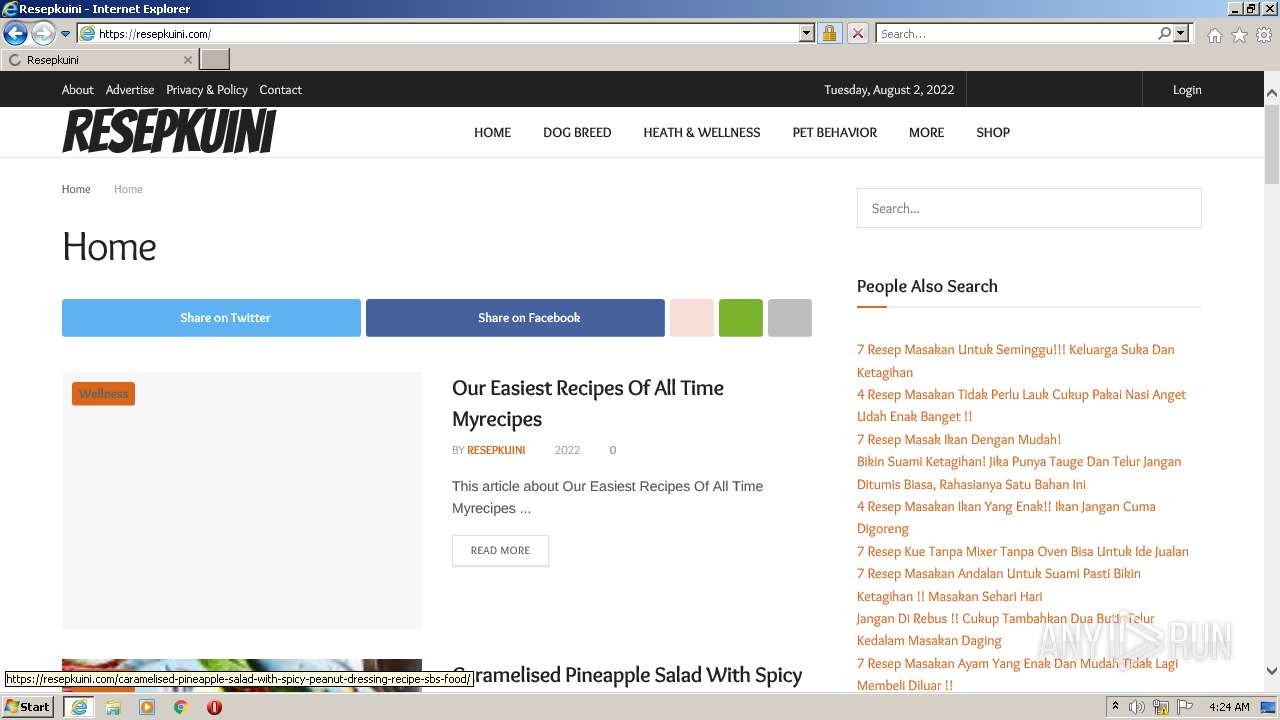
Task: Click the Login link
Action: click(1187, 90)
